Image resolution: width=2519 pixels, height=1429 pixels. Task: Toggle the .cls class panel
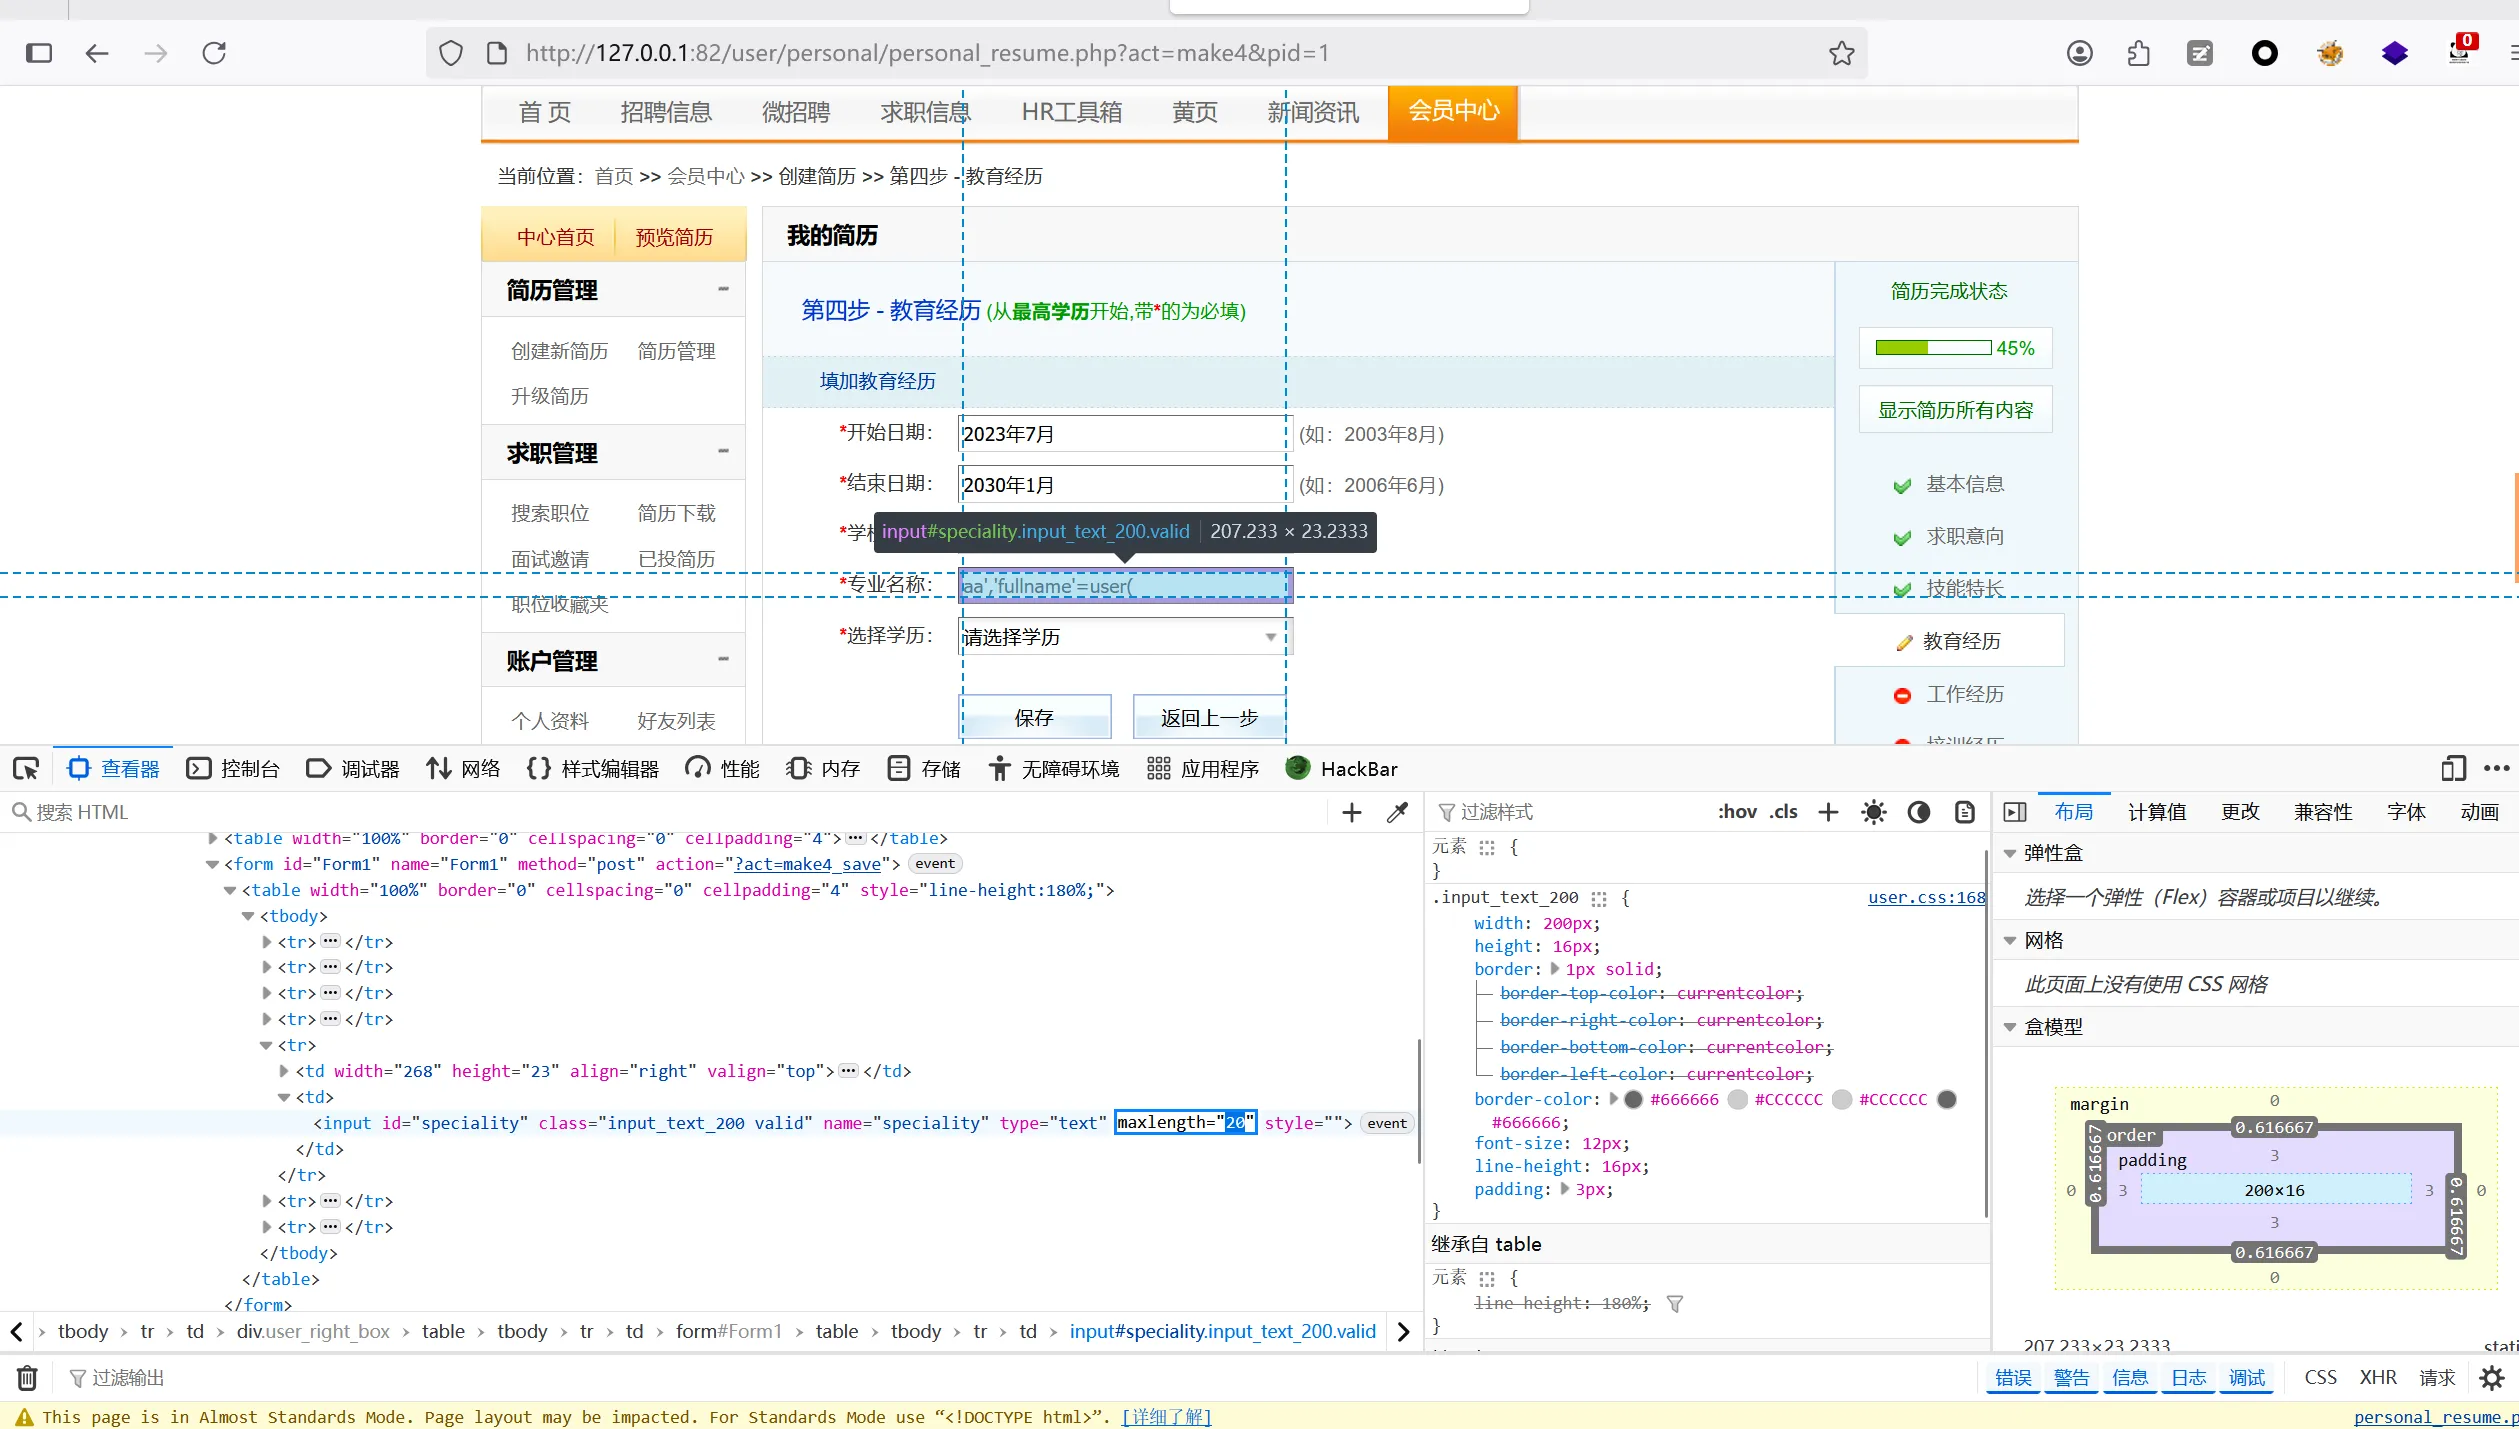coord(1783,812)
